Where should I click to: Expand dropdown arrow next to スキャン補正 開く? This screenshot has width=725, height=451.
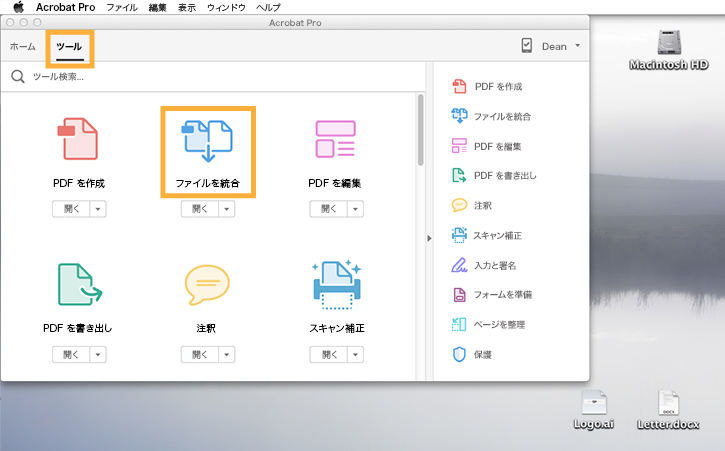tap(355, 355)
